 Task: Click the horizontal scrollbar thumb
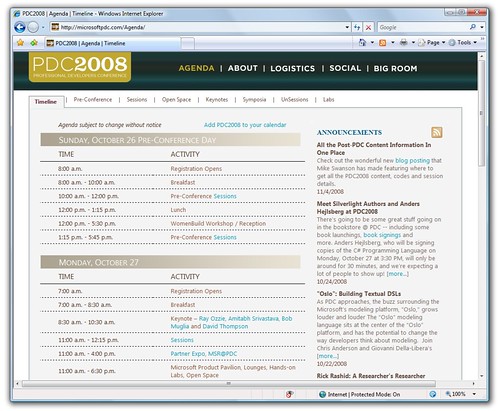tap(228, 384)
